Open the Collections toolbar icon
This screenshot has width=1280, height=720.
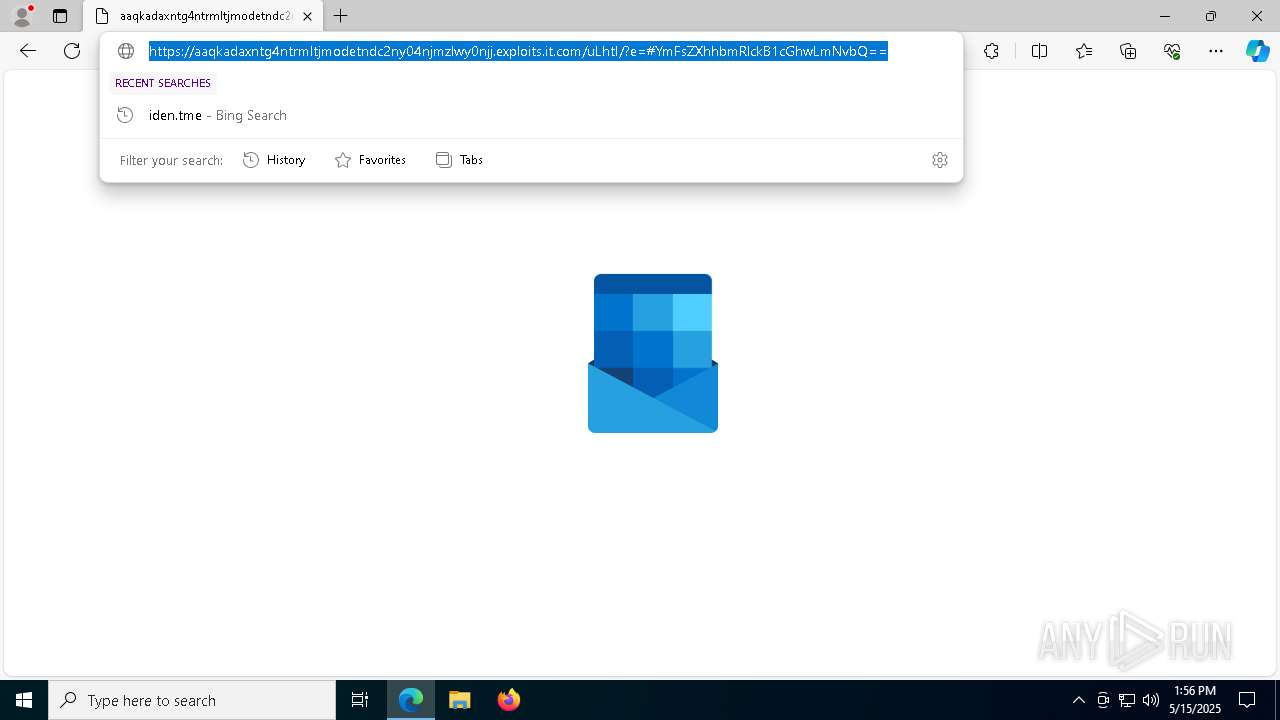tap(1128, 51)
